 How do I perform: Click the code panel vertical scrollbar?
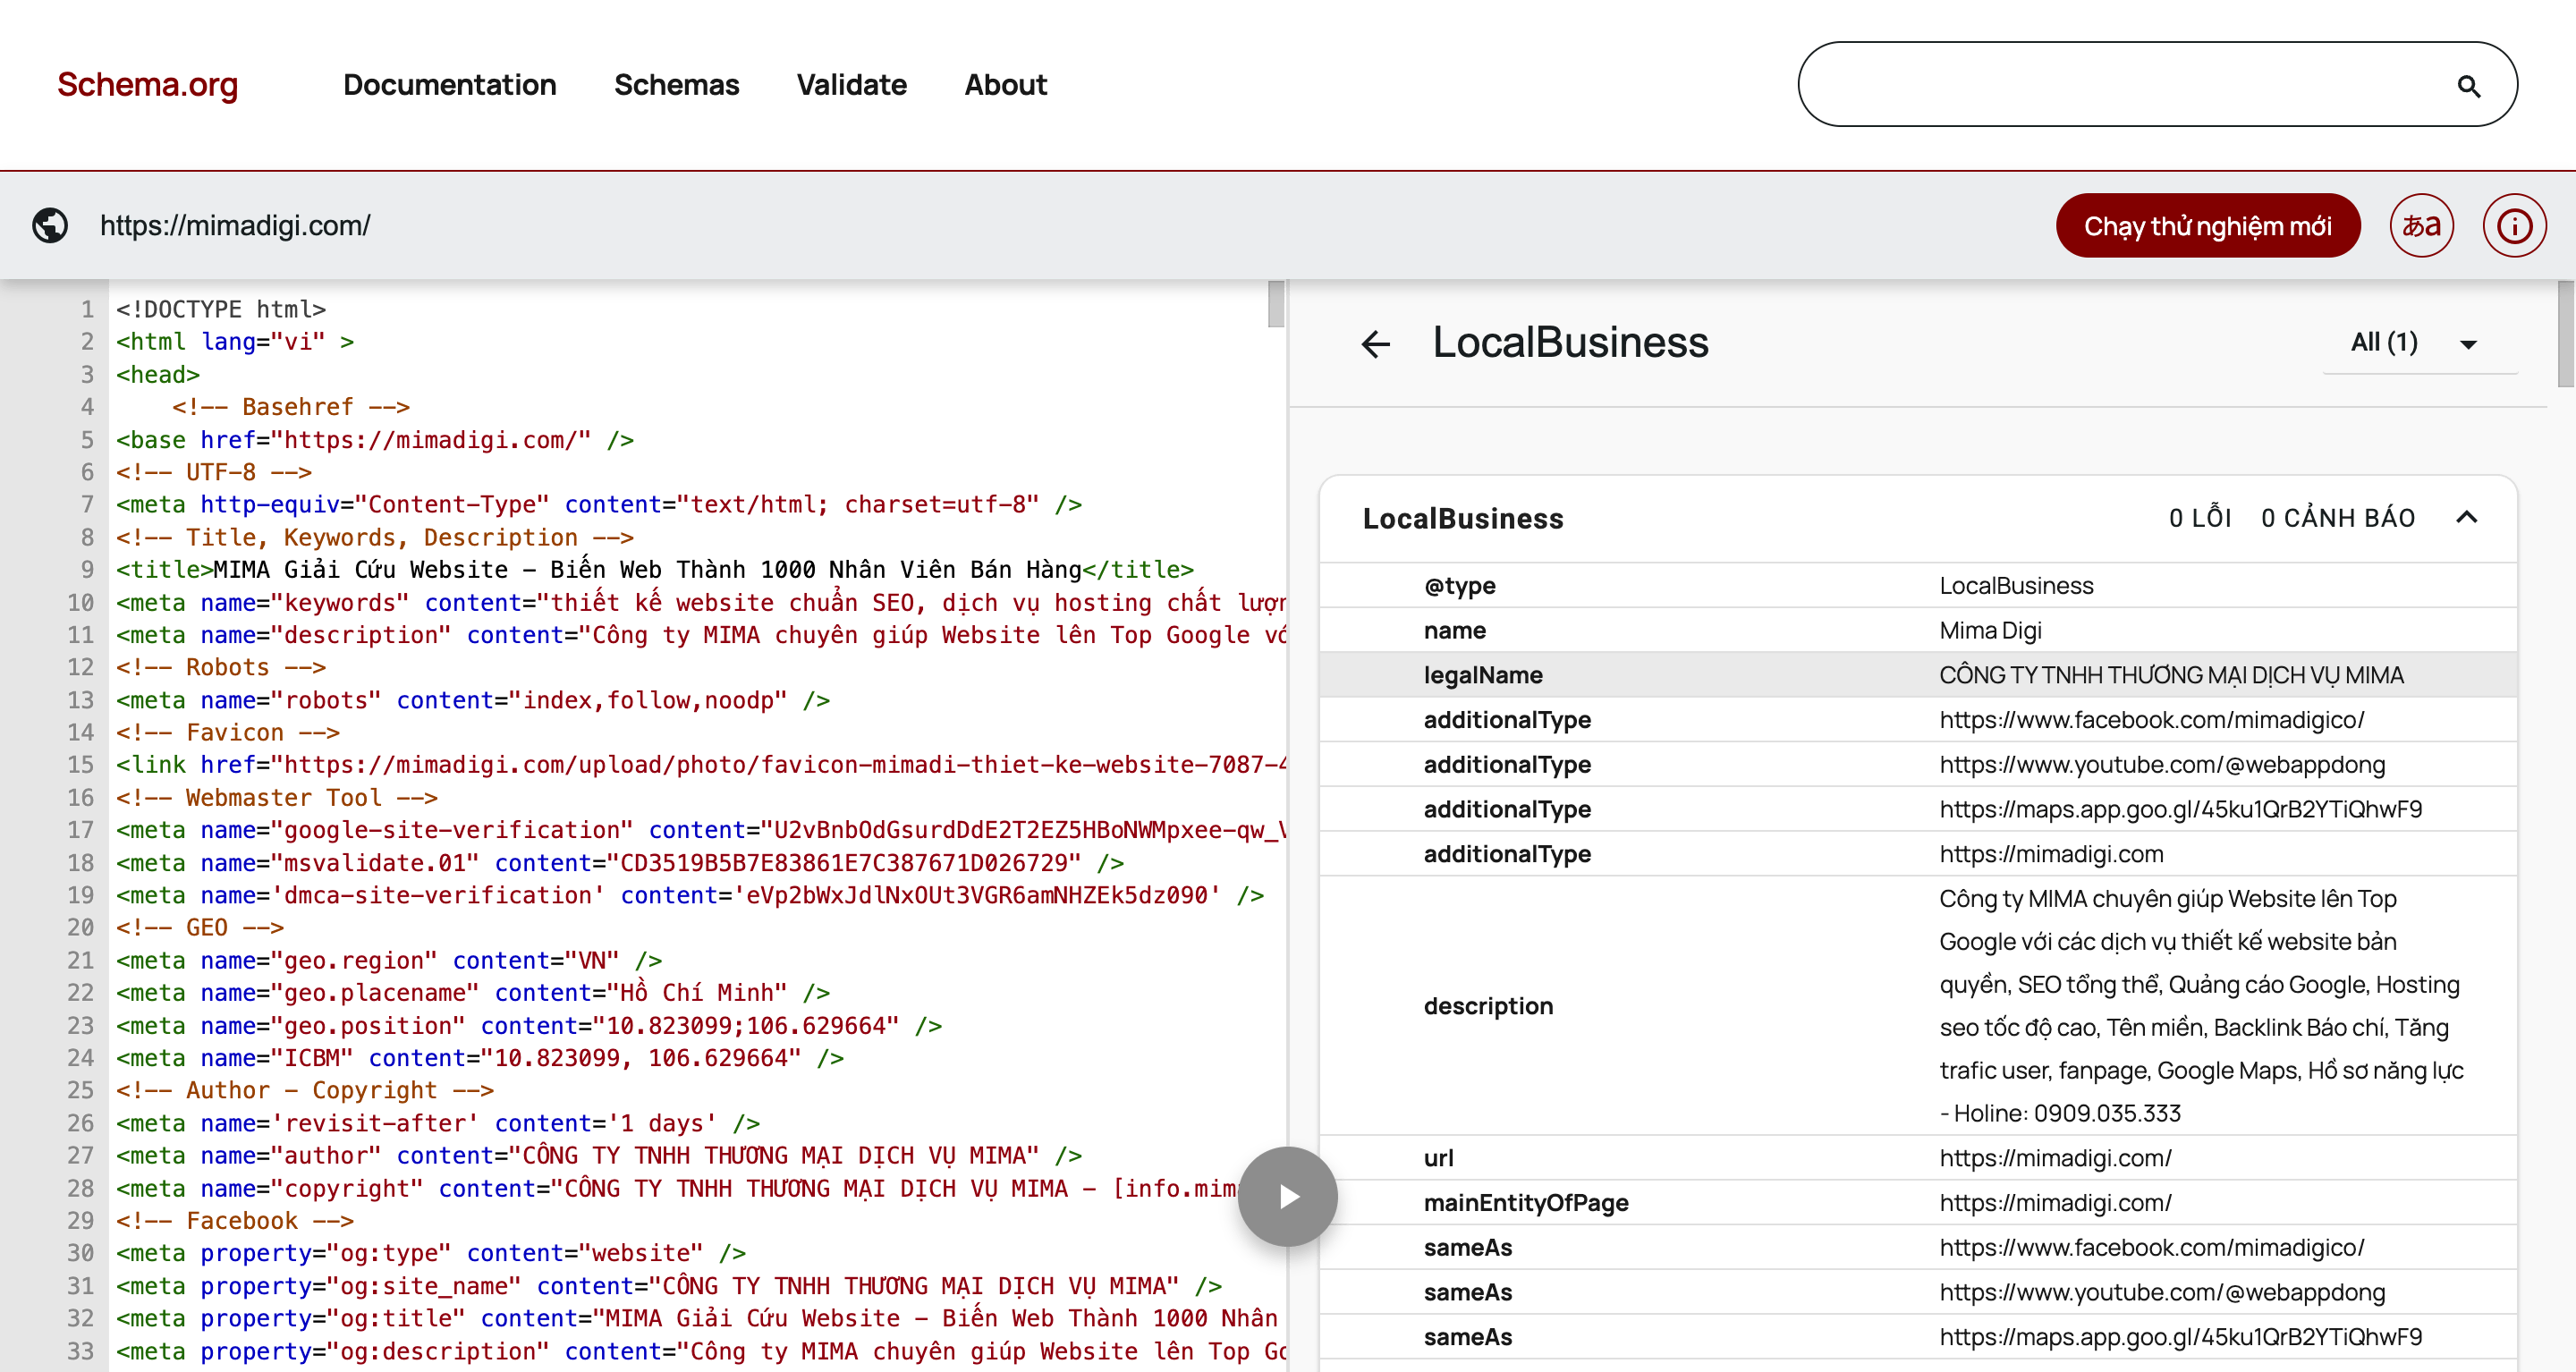(x=1275, y=305)
